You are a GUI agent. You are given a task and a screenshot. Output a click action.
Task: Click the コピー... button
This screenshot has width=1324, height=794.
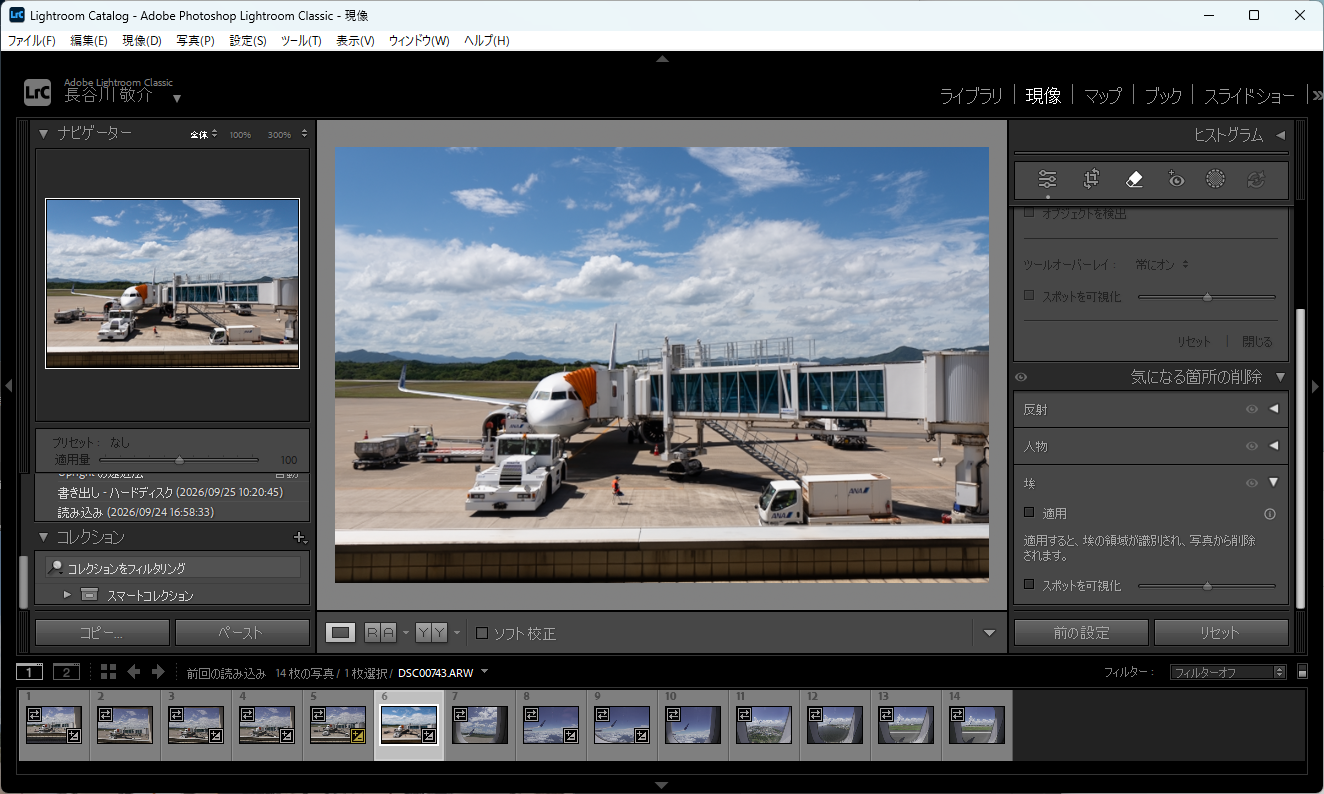[102, 633]
